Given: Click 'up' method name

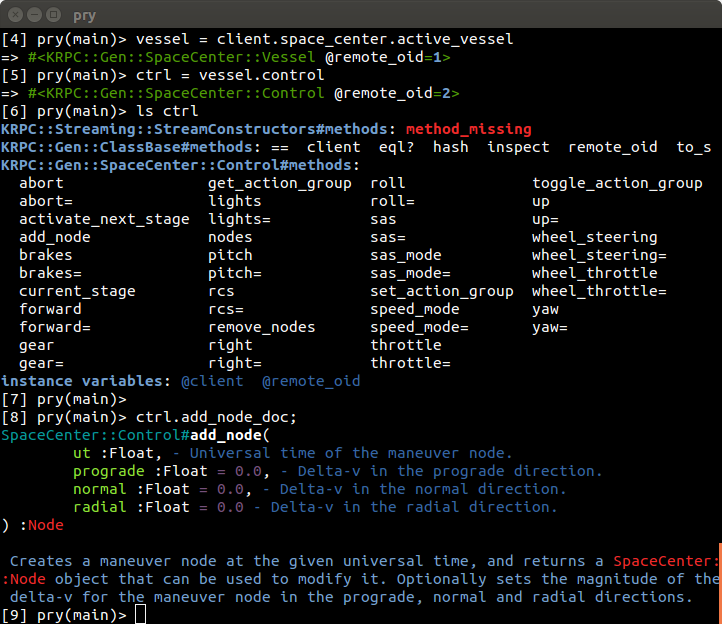Looking at the screenshot, I should [541, 202].
